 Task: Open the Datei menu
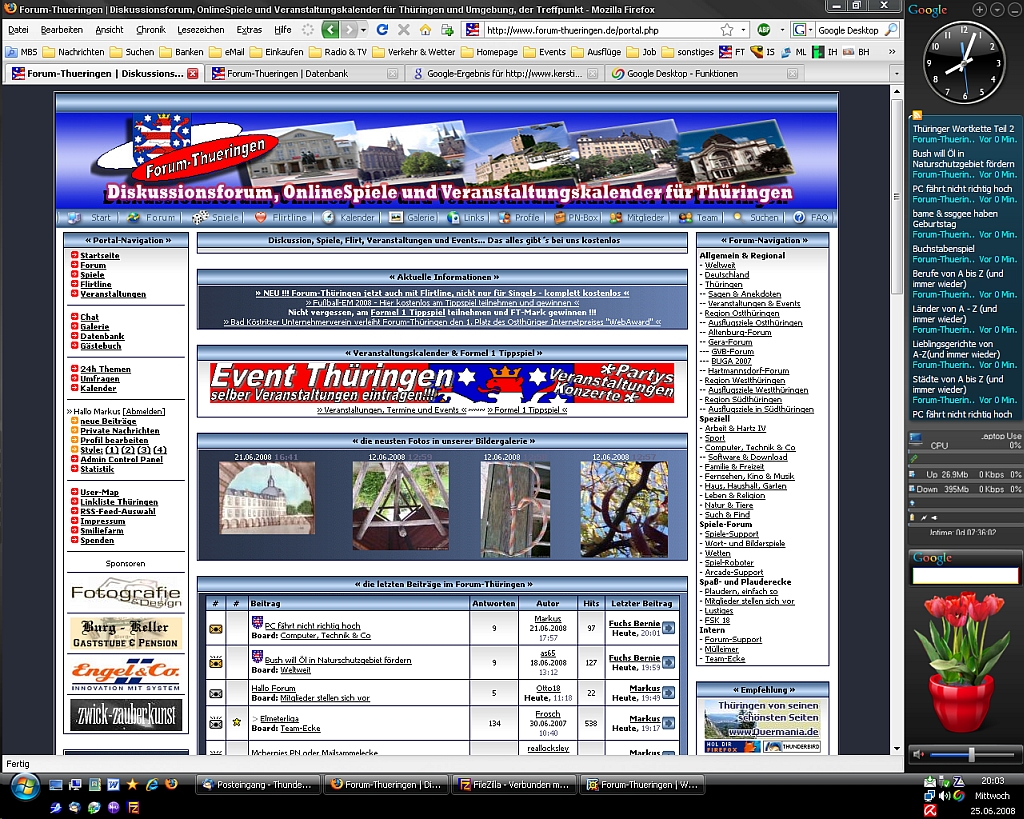18,29
